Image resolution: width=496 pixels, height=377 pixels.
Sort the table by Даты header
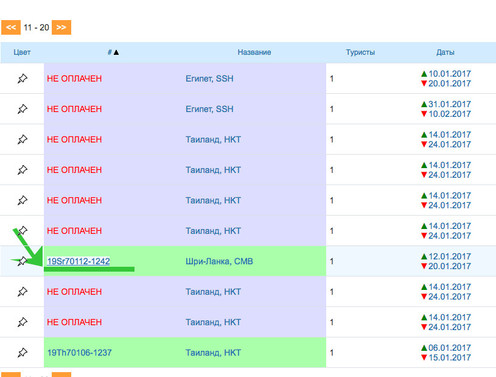coord(445,52)
